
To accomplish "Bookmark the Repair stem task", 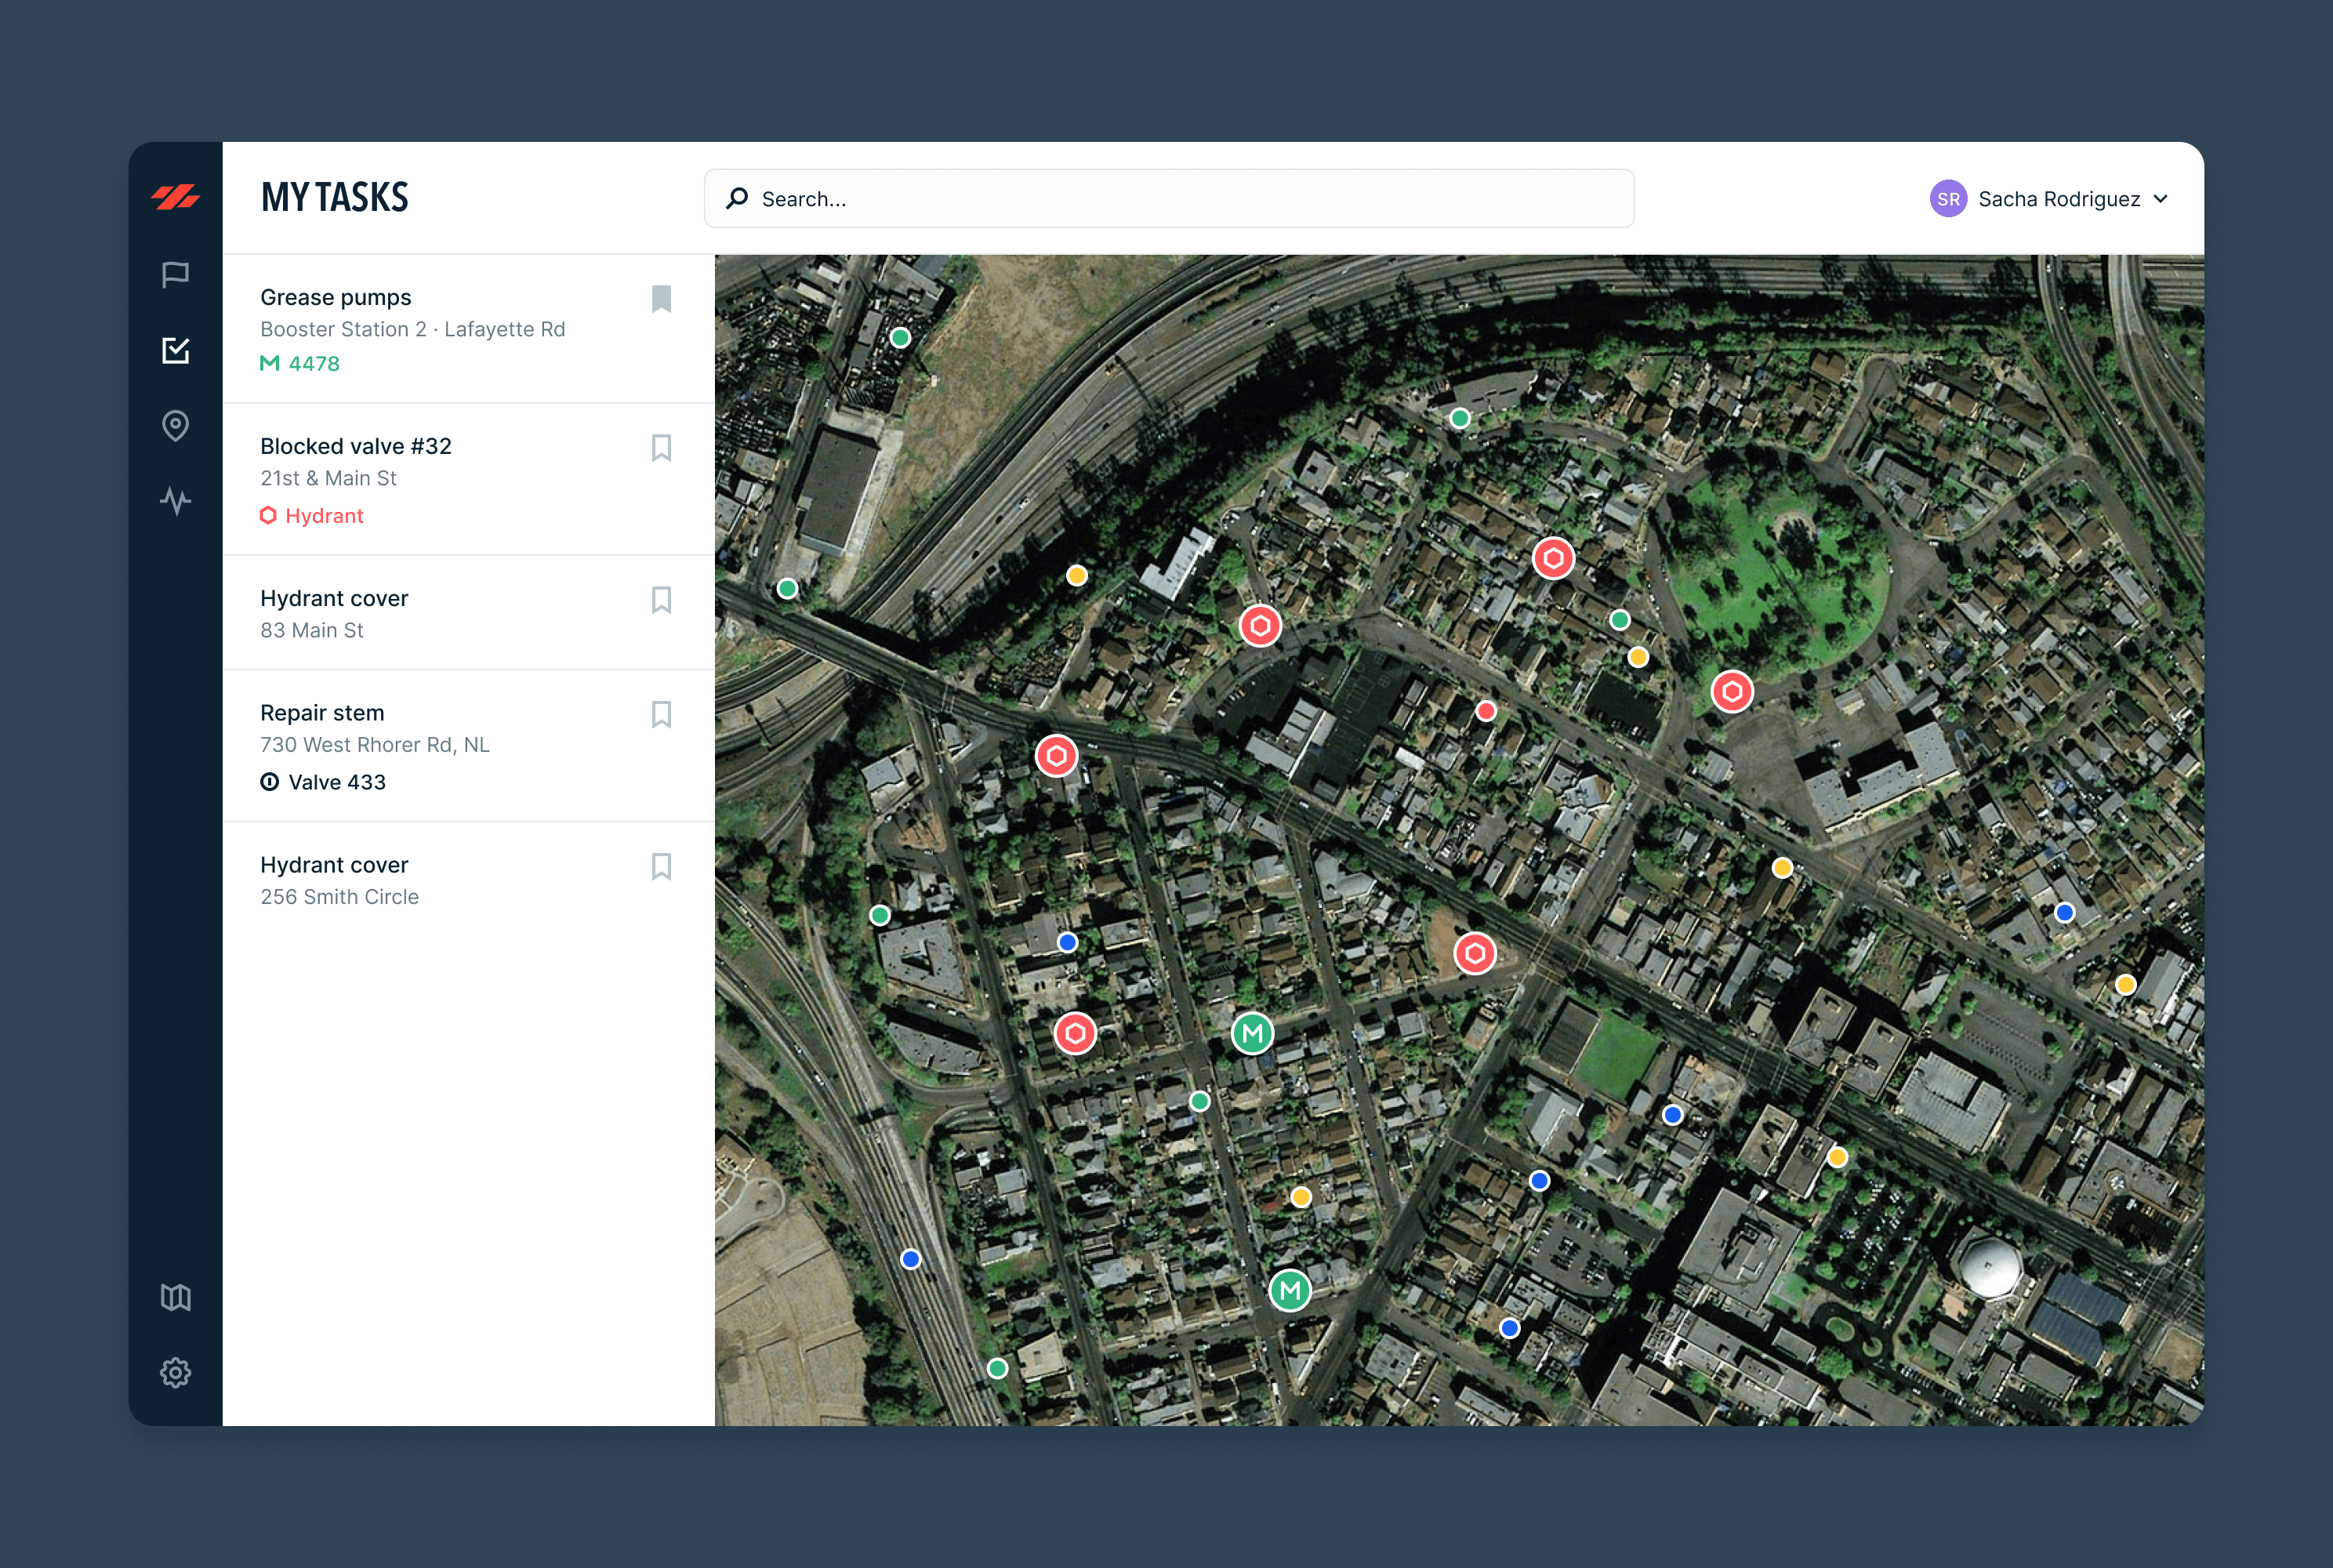I will point(661,714).
